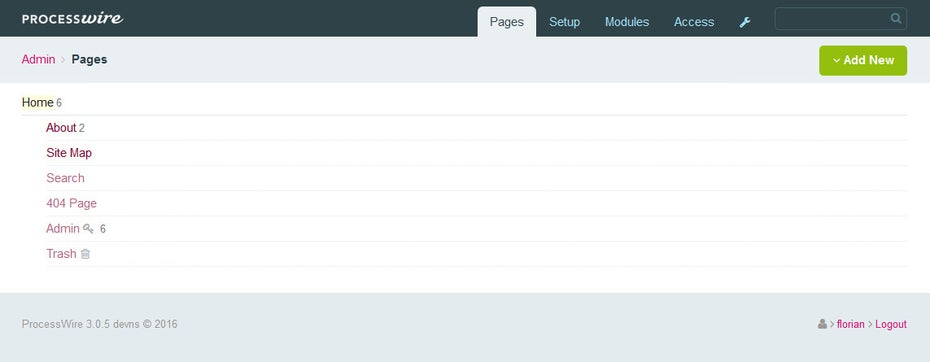Click the ProcessWire logo
This screenshot has width=930, height=362.
coord(72,18)
